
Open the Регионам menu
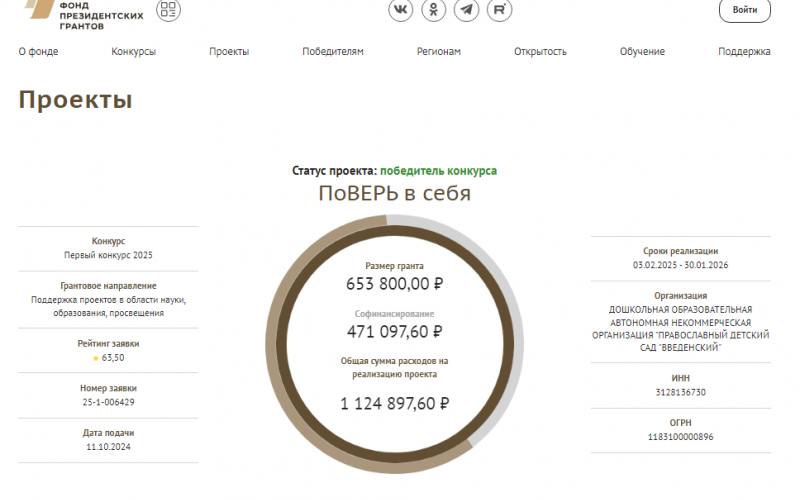[x=439, y=52]
